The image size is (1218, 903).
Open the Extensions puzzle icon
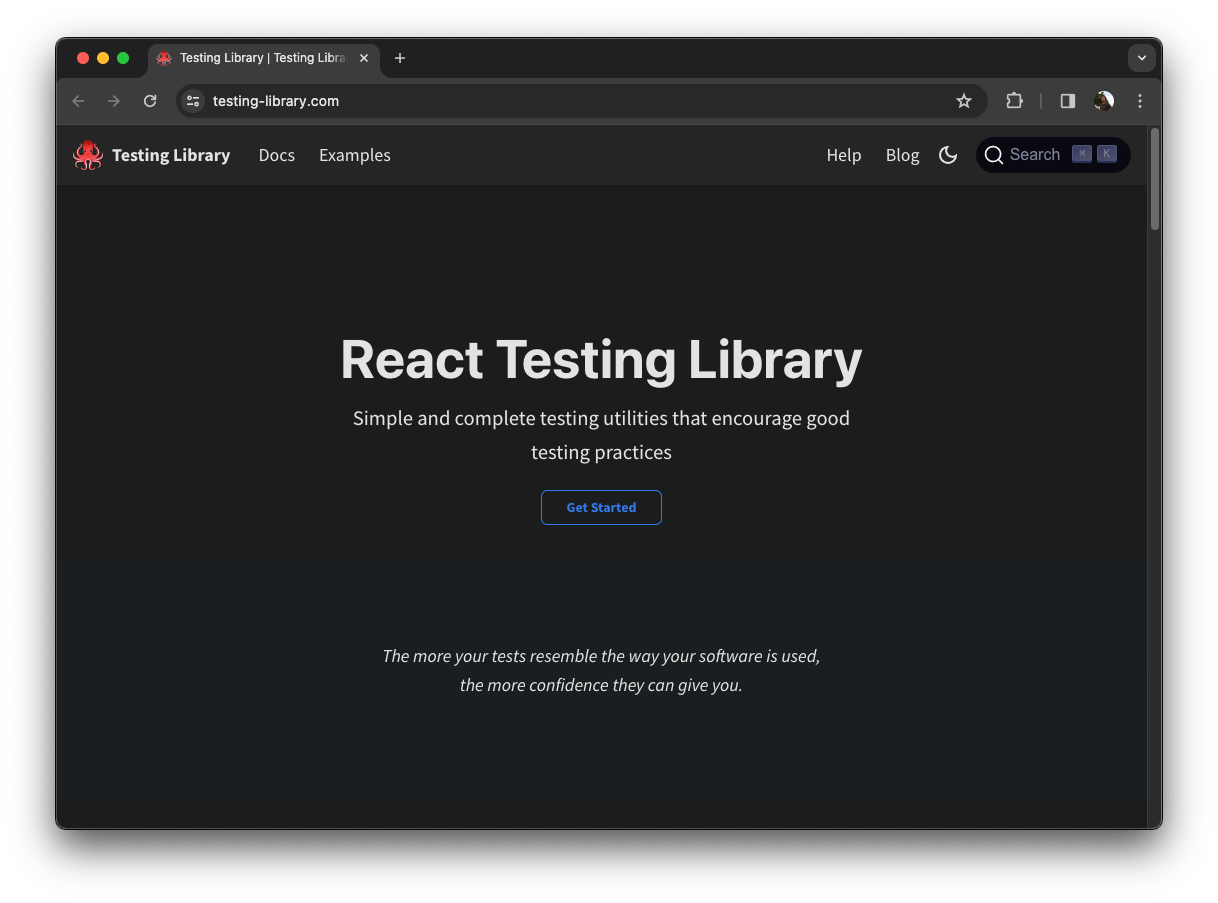[x=1014, y=101]
